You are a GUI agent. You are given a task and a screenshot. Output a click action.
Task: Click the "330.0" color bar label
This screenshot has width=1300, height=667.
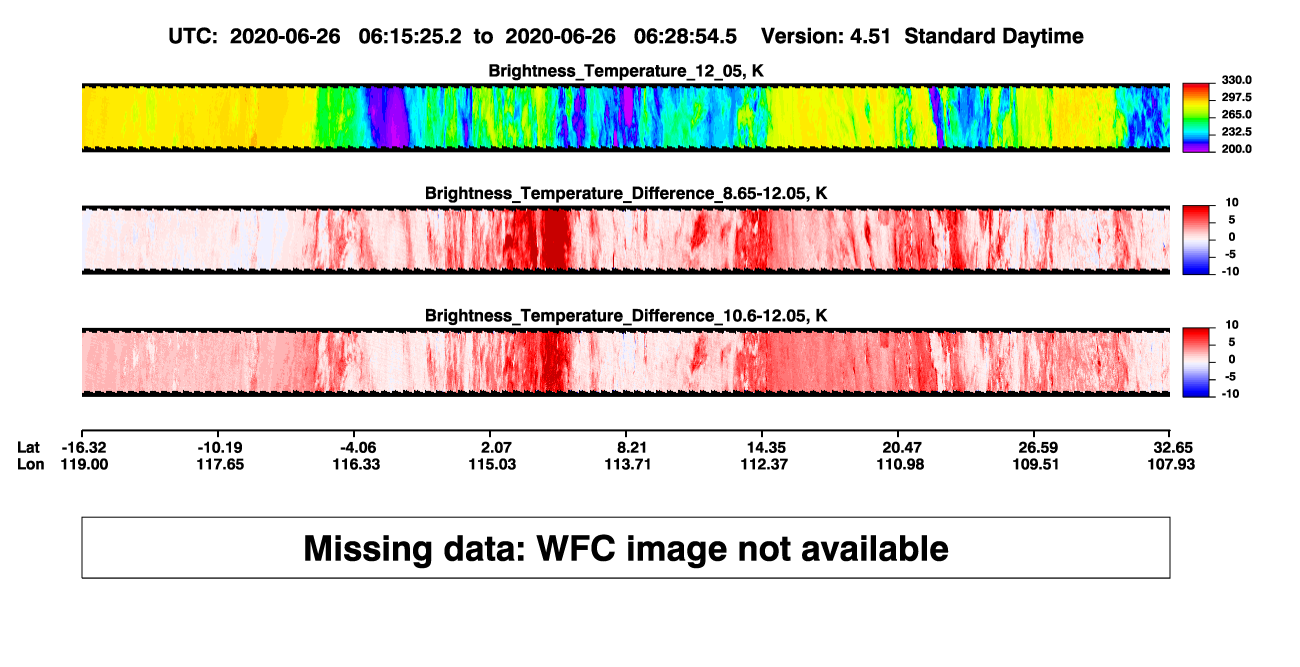click(1238, 80)
